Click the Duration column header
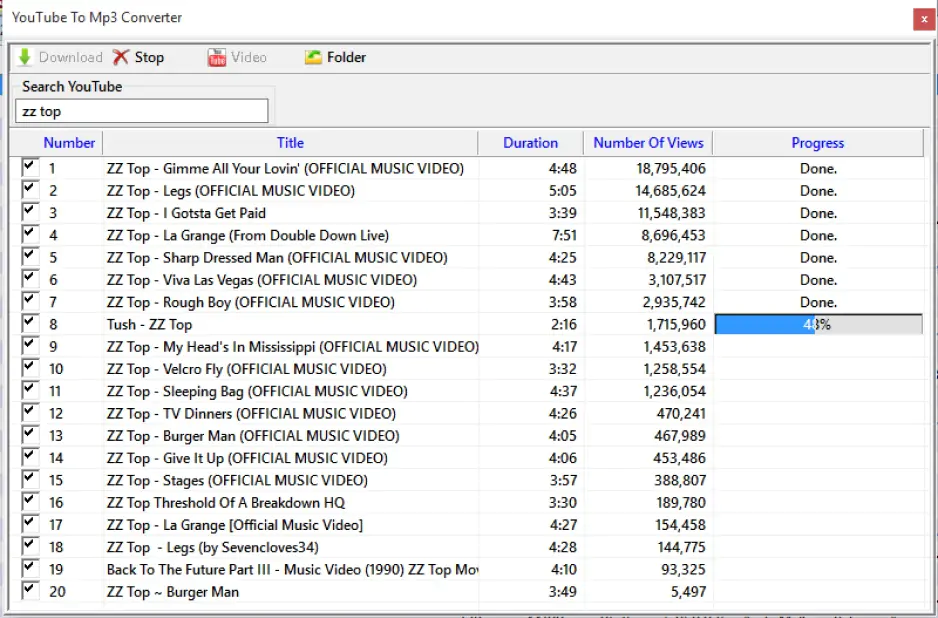938x618 pixels. [x=530, y=143]
